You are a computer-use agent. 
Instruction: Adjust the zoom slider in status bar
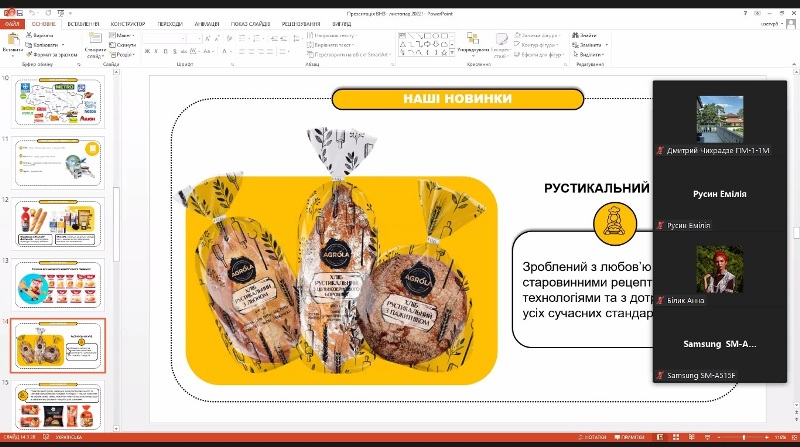[x=745, y=439]
